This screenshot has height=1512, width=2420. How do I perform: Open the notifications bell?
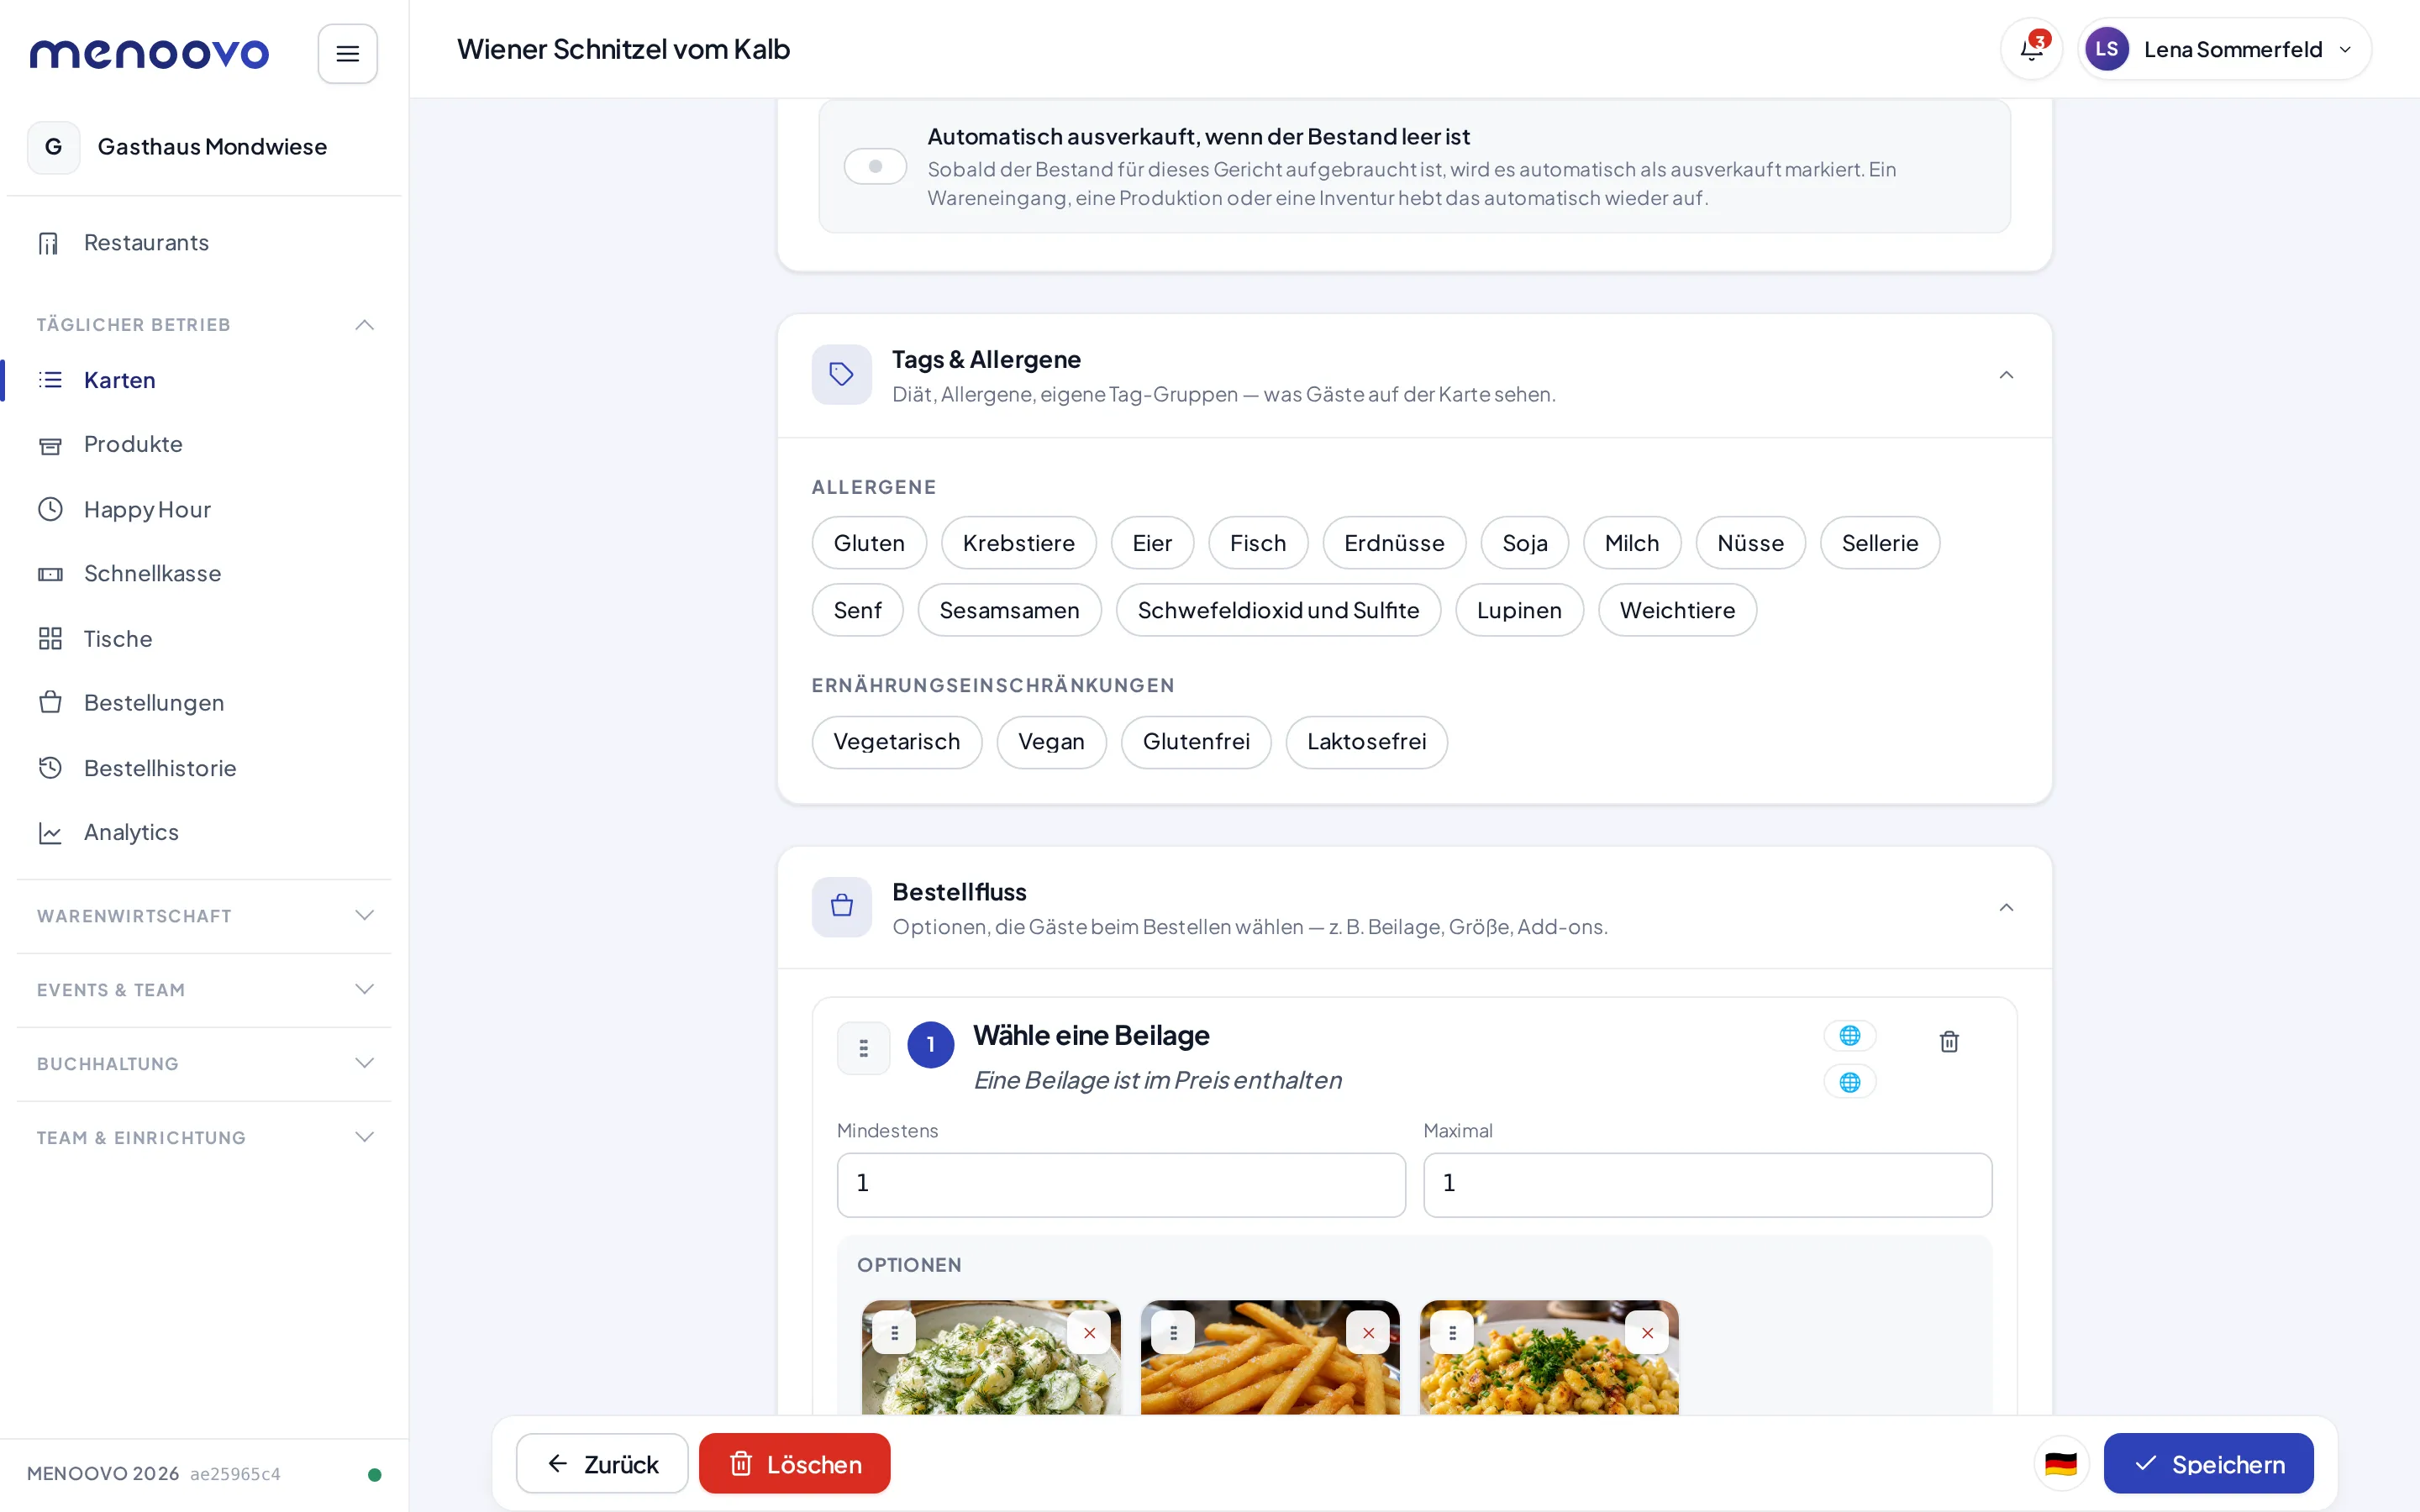click(2031, 49)
